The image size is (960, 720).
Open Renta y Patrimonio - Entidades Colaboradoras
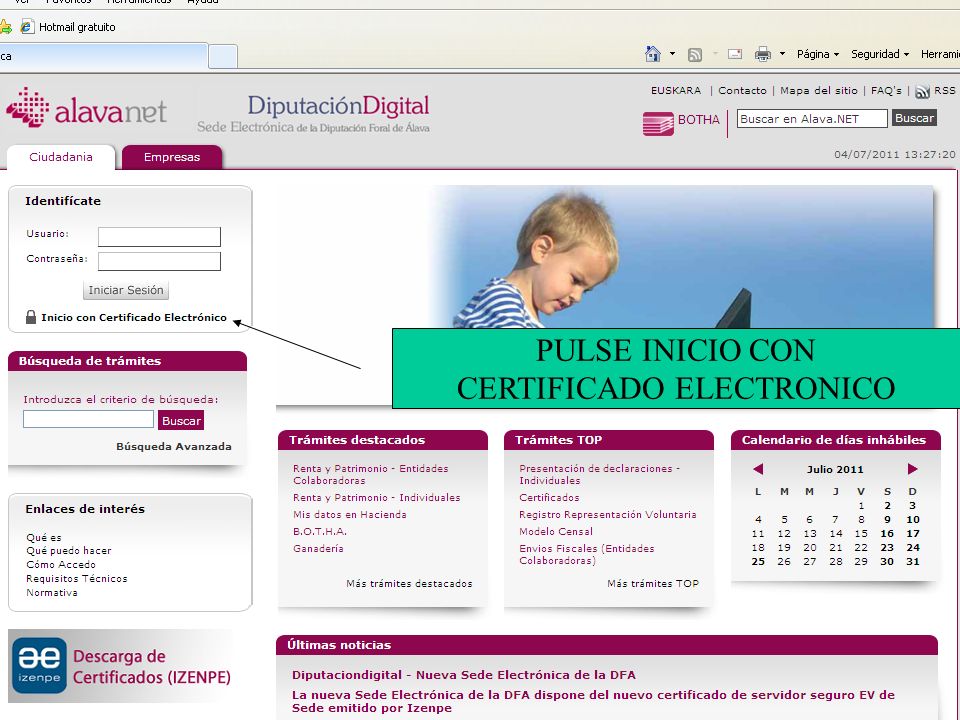[370, 474]
